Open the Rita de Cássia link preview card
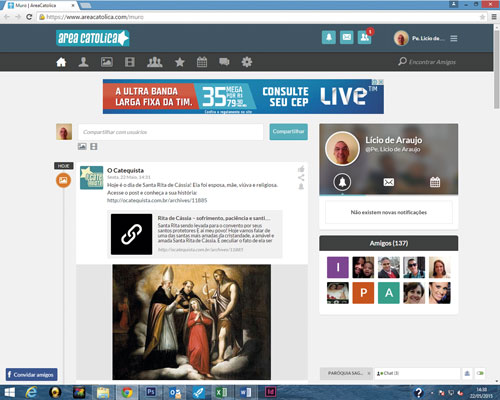This screenshot has width=500, height=400. [x=196, y=234]
